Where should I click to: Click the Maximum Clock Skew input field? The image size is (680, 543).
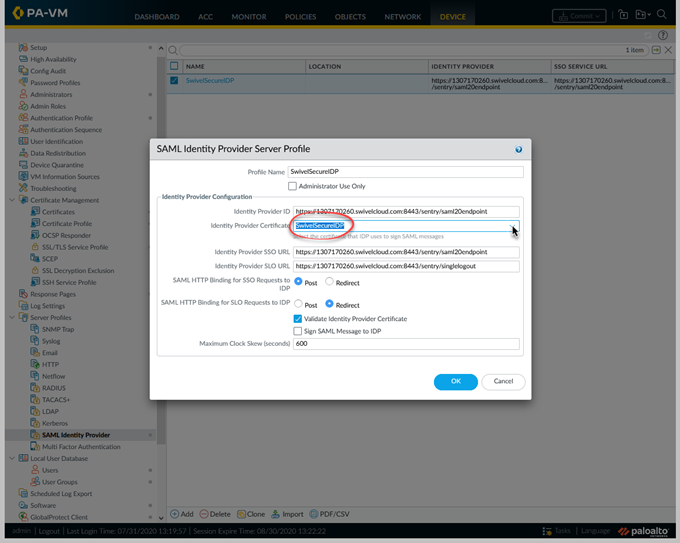point(406,344)
